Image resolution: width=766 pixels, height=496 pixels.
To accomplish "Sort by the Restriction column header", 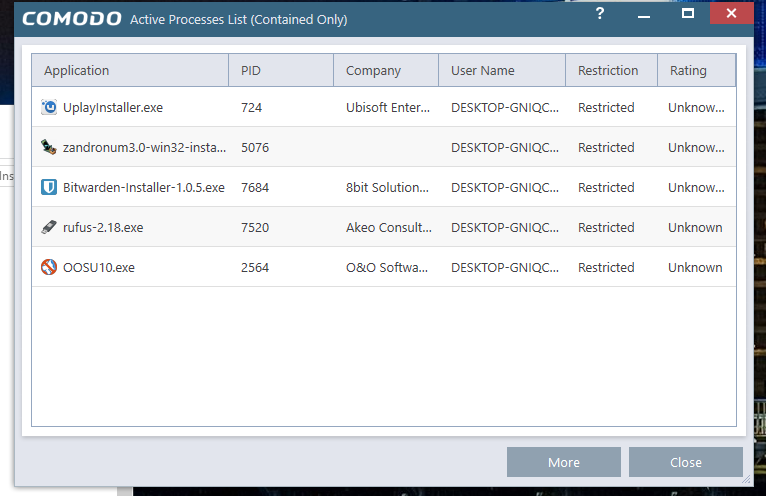I will coord(612,70).
